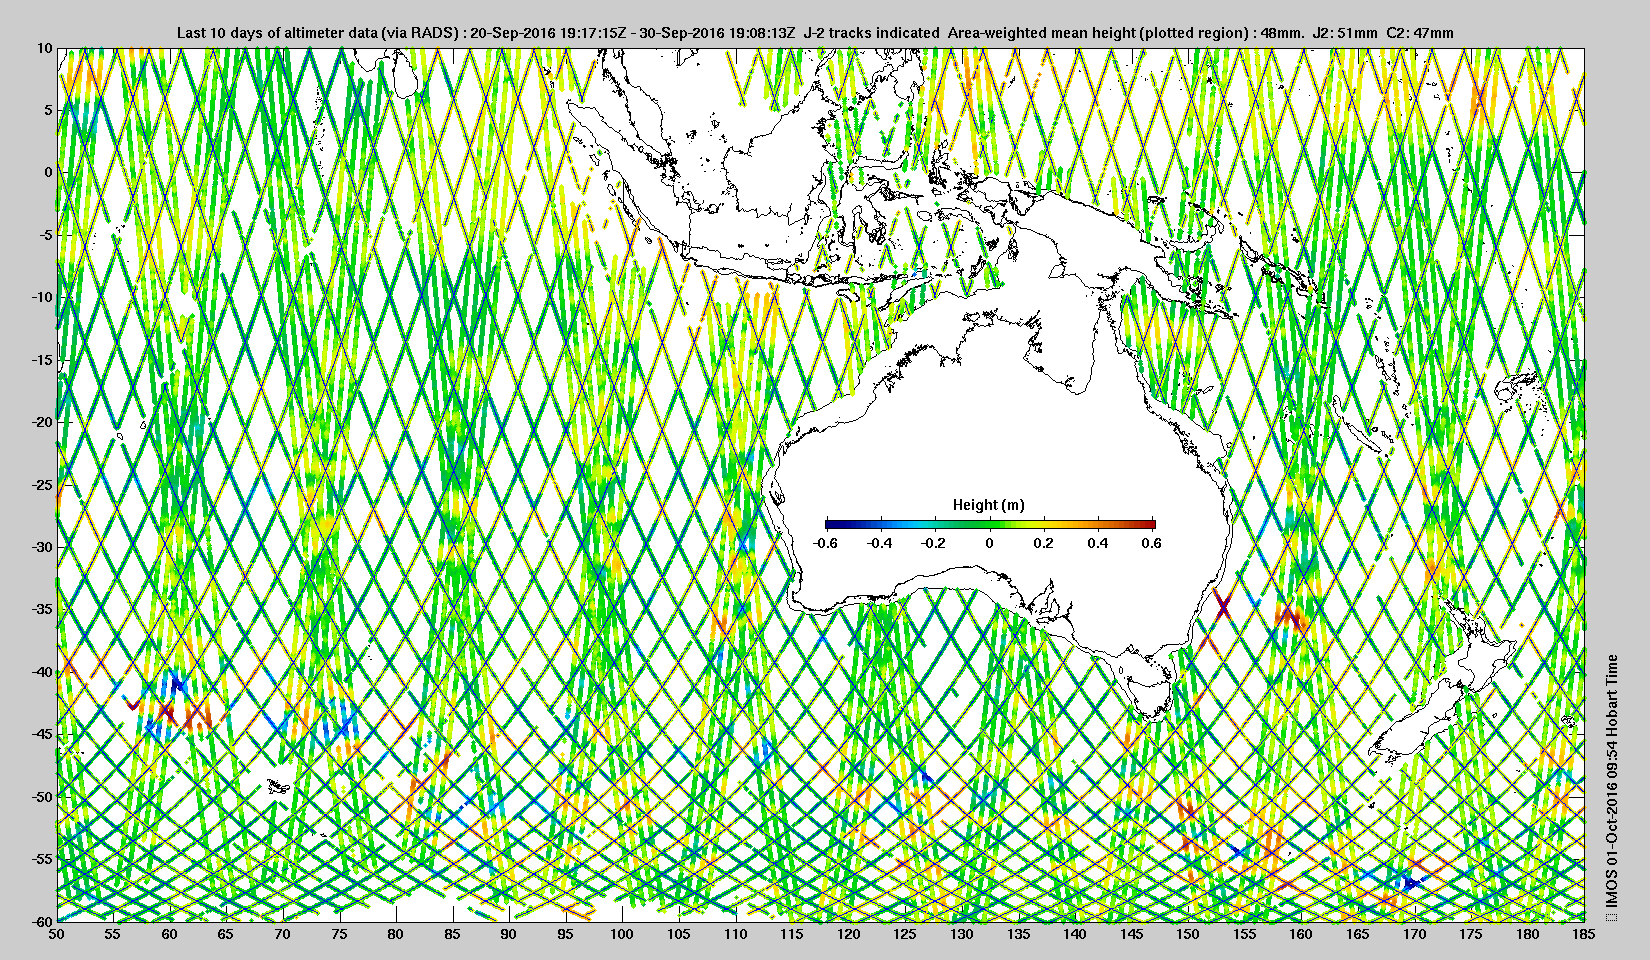Select the '-0.2' colorbar tick label
The height and width of the screenshot is (960, 1650).
935,543
